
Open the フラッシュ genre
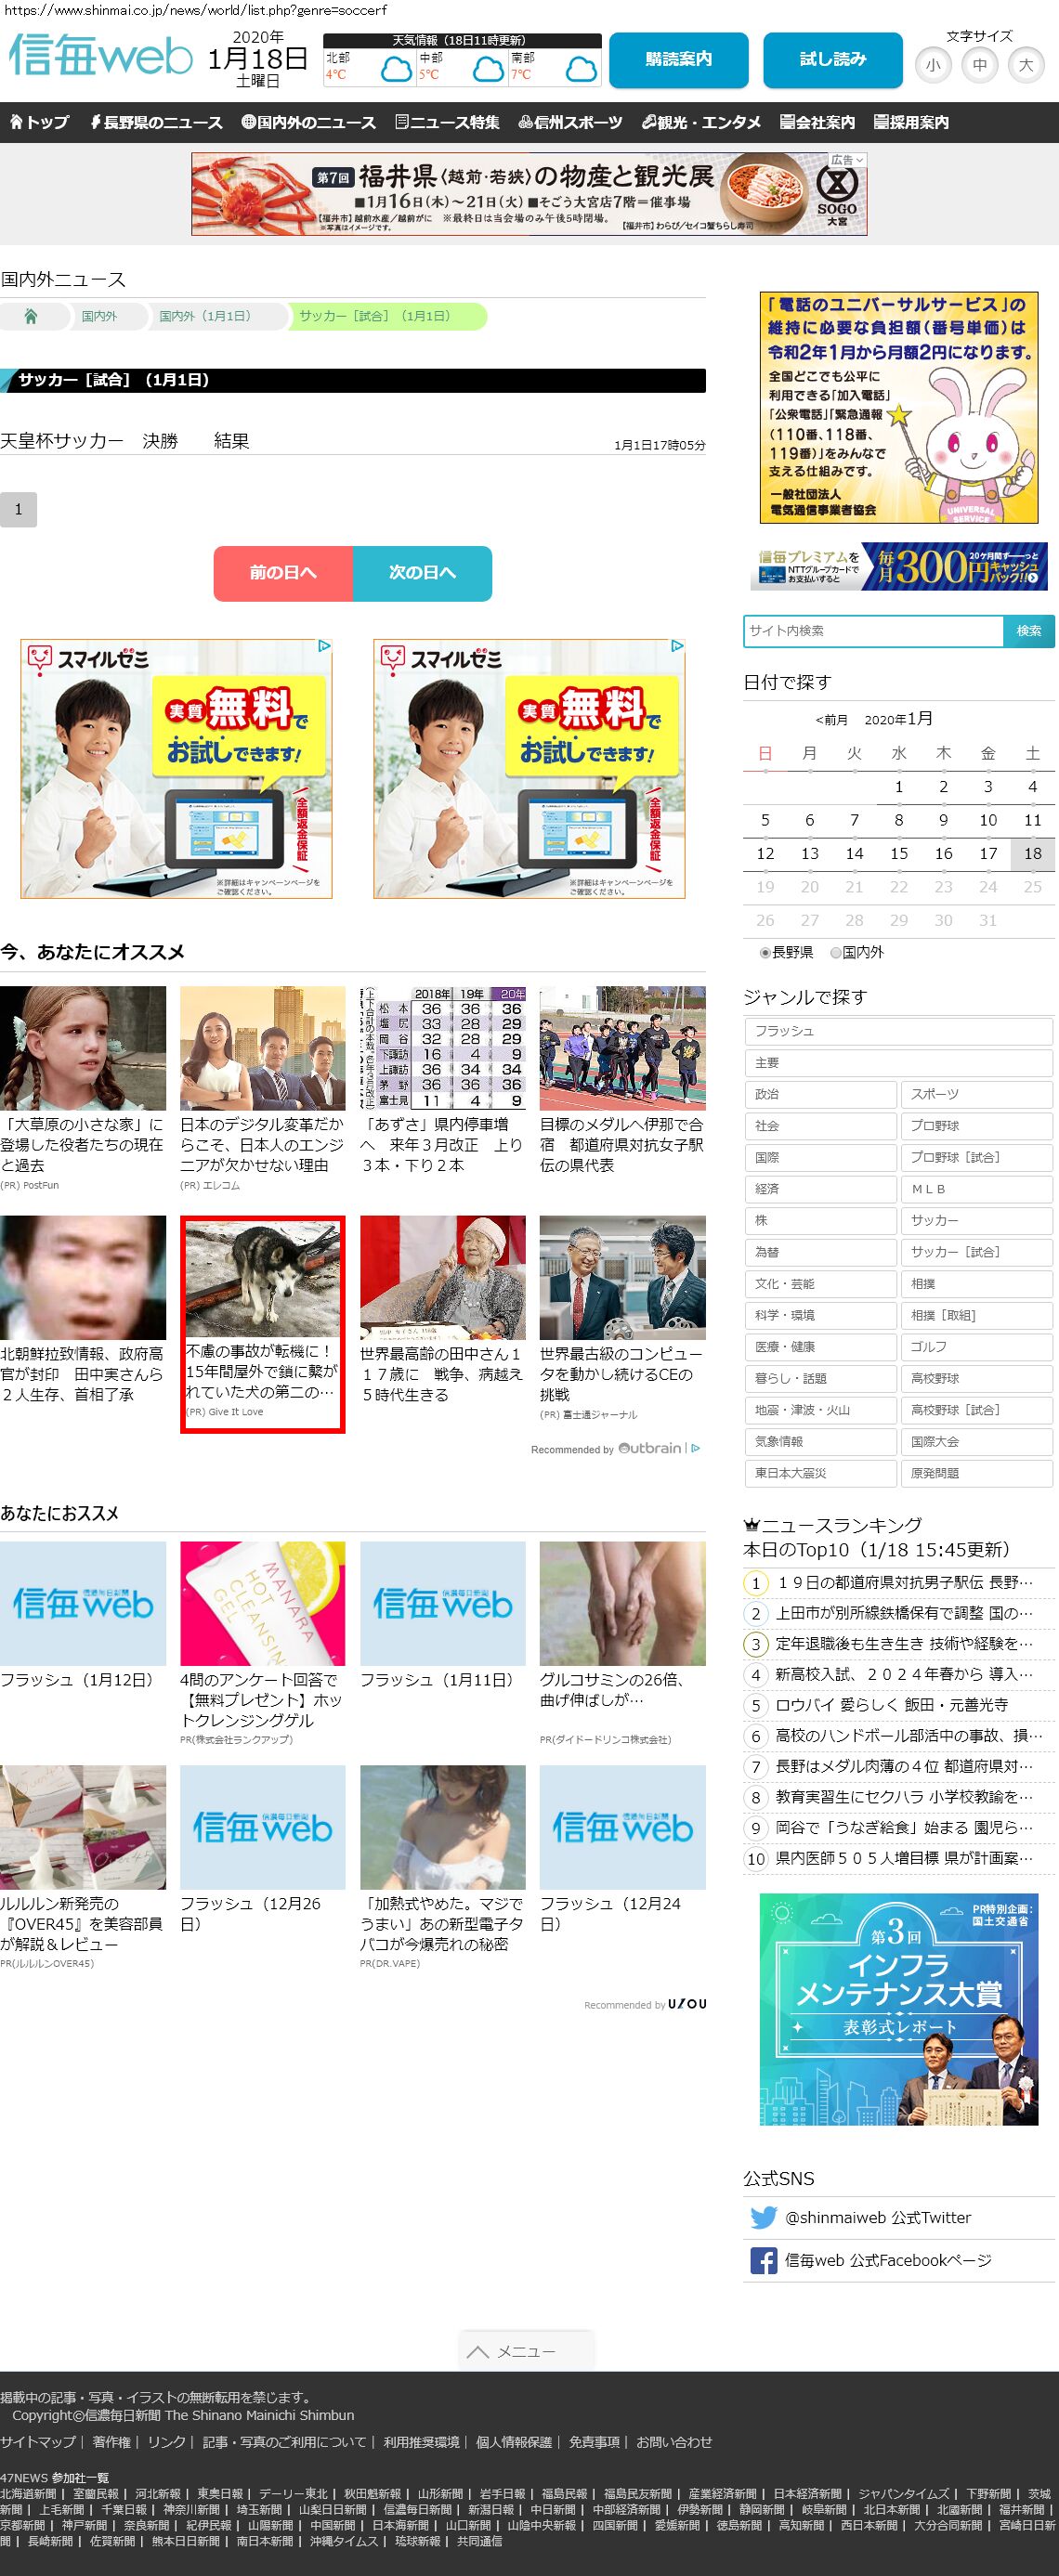tap(898, 1031)
